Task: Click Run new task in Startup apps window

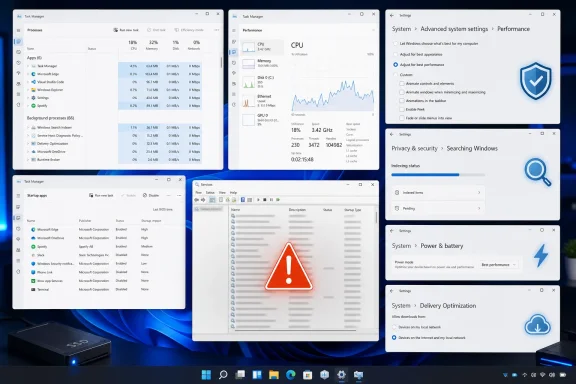Action: (x=101, y=195)
